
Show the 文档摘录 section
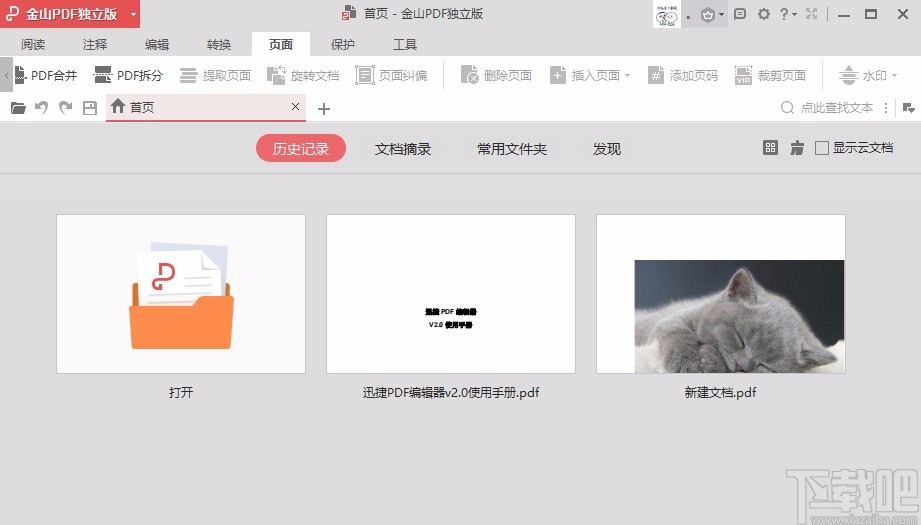click(403, 149)
